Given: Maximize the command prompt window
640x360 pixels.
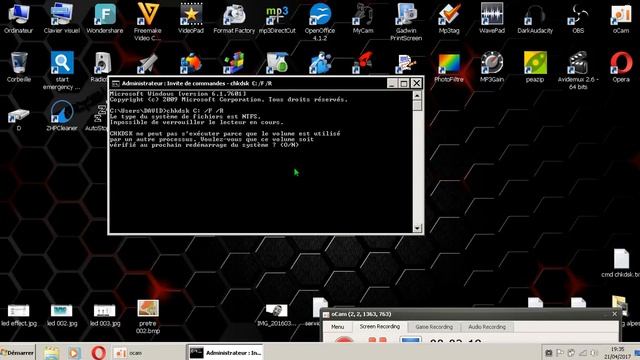Looking at the screenshot, I should tap(404, 83).
